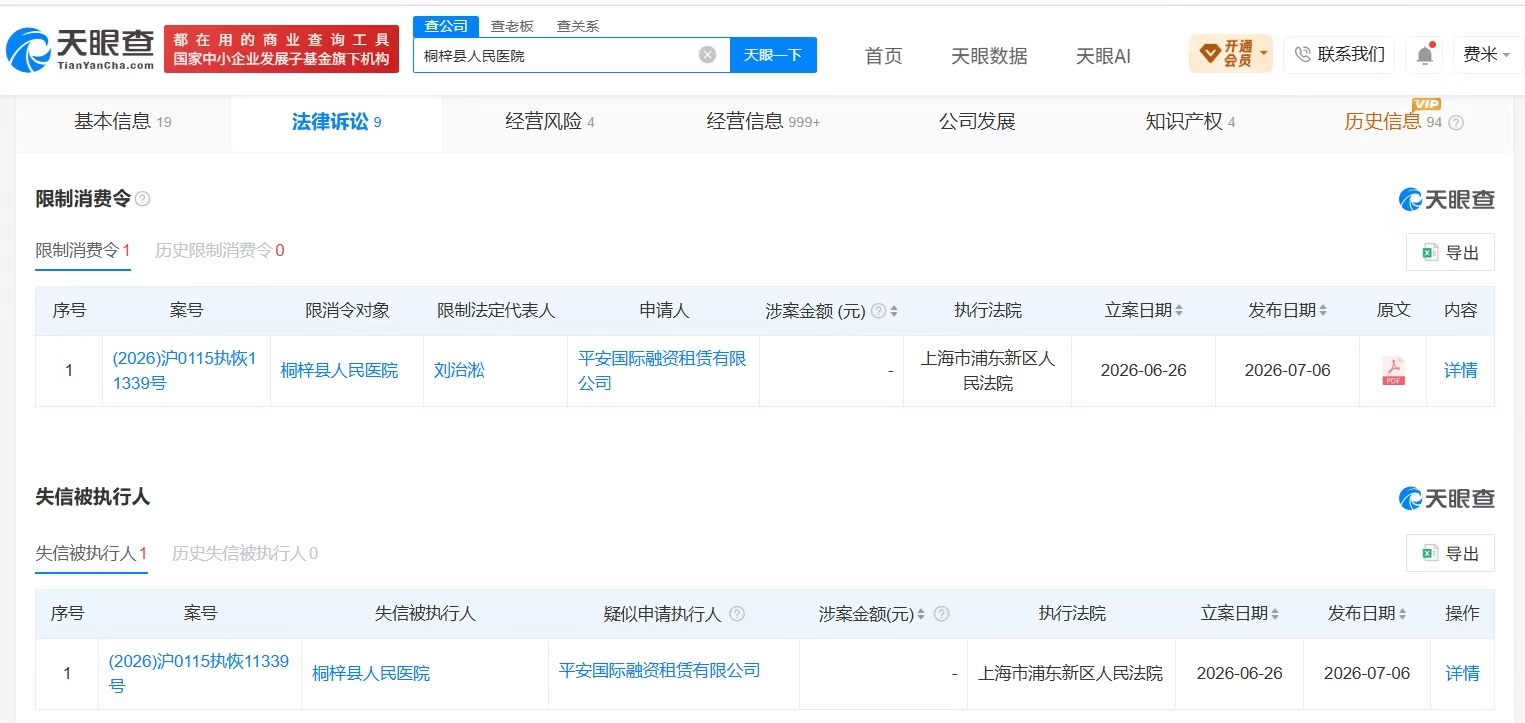Open 桐梓县人民医院 link in 失信被执行人 row

tap(371, 674)
